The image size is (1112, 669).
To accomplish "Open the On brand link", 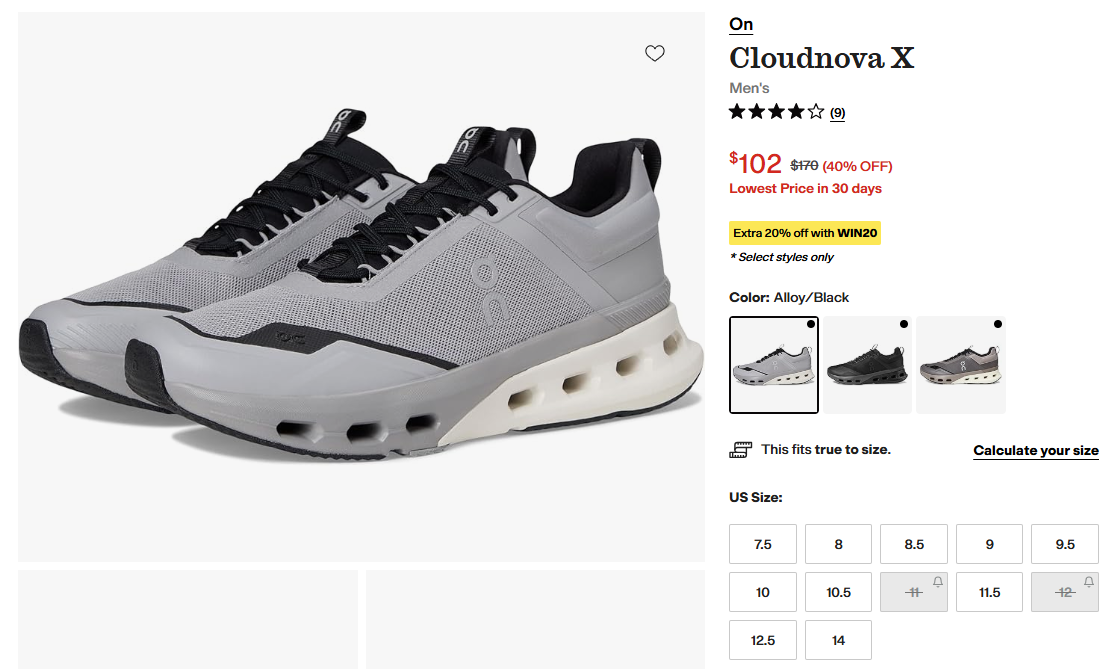I will pyautogui.click(x=741, y=24).
